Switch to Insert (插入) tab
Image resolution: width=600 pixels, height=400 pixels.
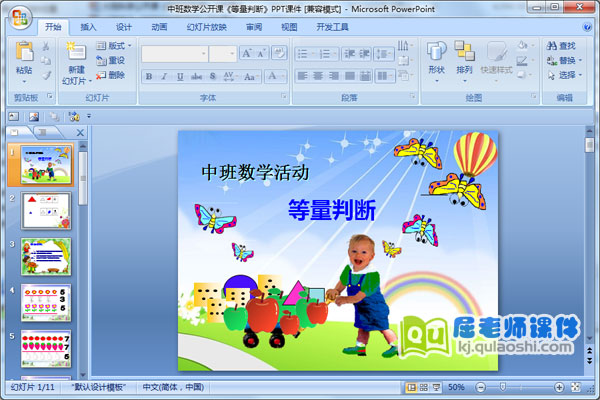click(88, 27)
